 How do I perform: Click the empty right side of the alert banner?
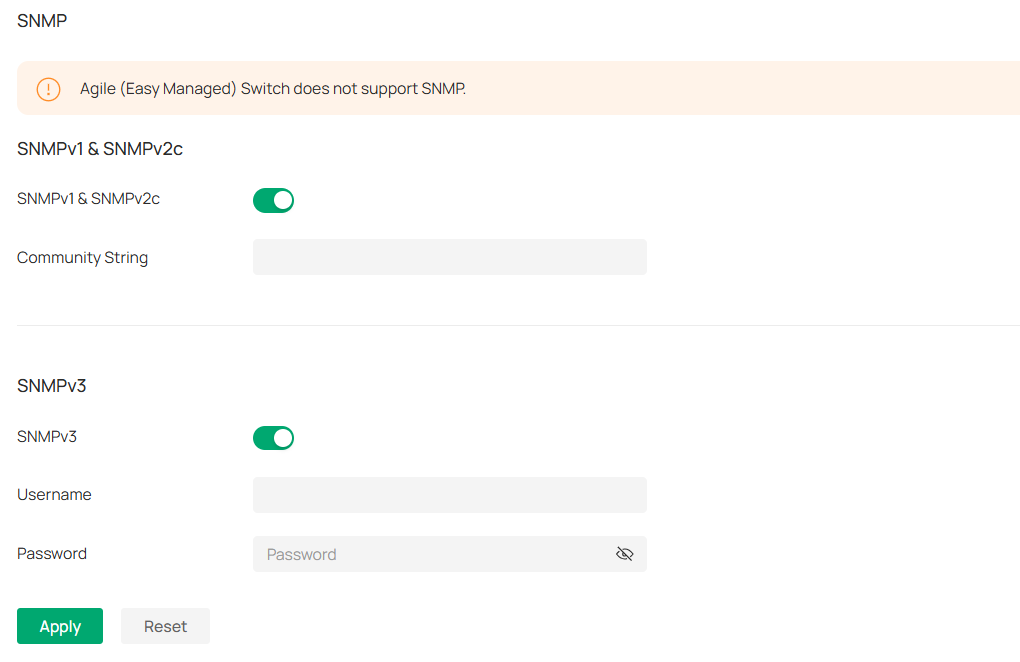pos(800,89)
